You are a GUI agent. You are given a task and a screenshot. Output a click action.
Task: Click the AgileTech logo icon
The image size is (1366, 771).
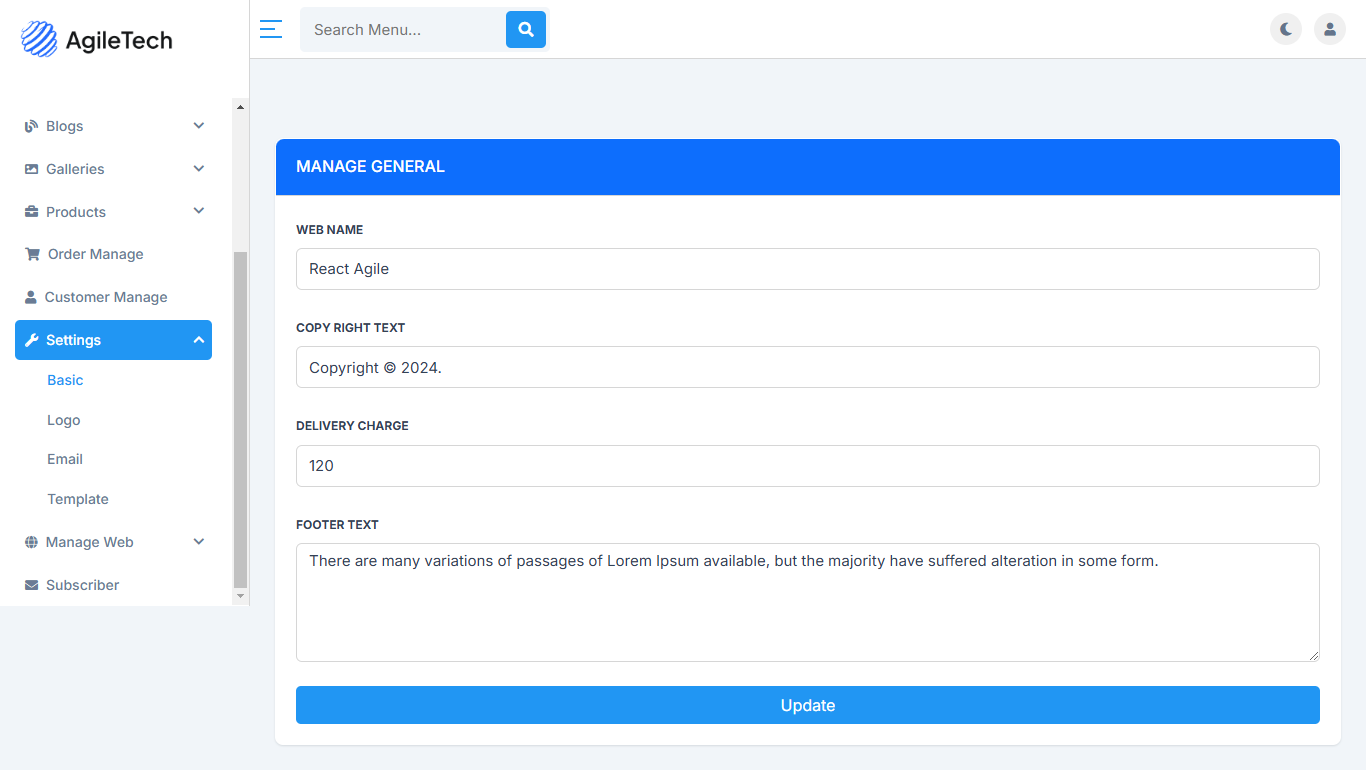tap(39, 39)
